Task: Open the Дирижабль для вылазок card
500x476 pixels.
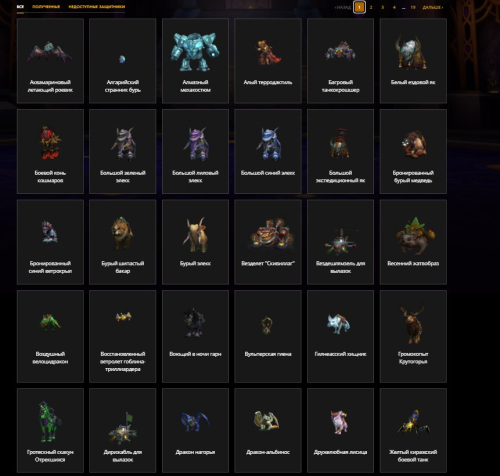Action: pos(123,430)
